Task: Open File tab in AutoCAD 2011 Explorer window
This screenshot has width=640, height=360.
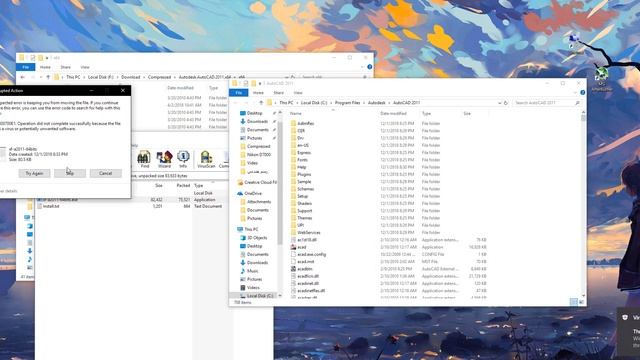Action: (x=239, y=93)
